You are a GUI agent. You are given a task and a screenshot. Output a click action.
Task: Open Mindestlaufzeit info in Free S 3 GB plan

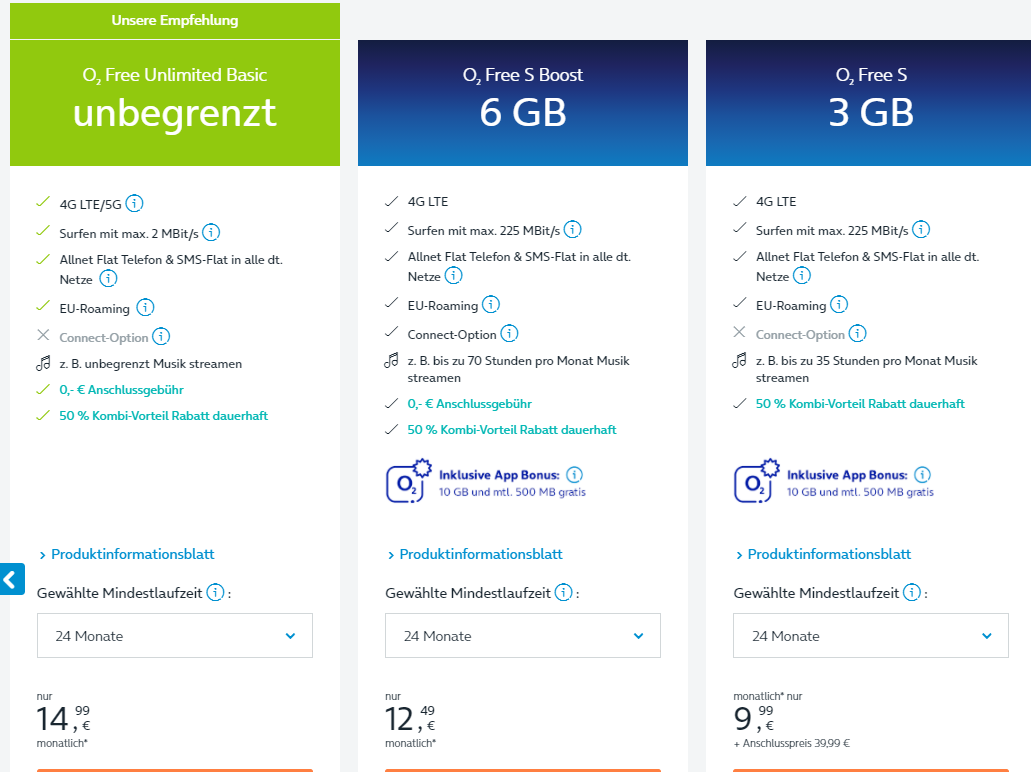tap(912, 592)
